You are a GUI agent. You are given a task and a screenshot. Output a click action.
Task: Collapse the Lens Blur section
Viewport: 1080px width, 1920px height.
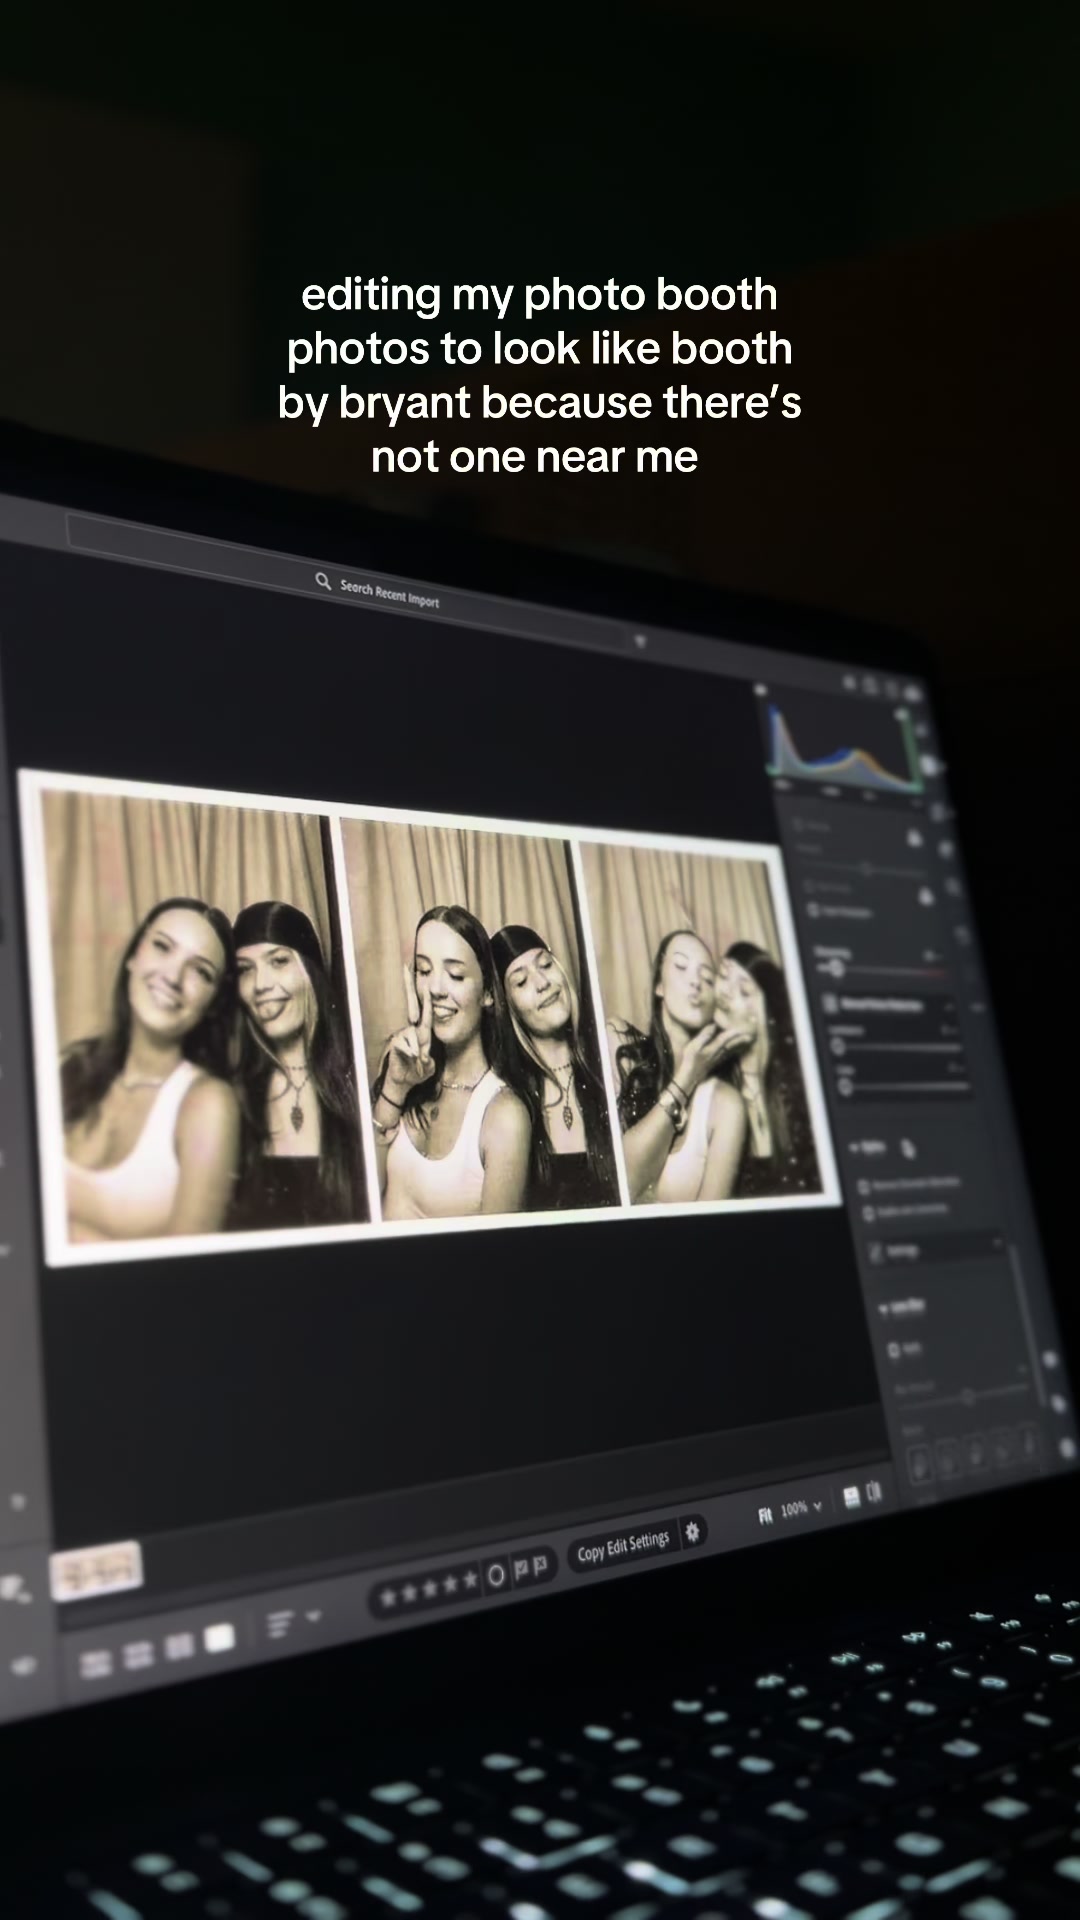pyautogui.click(x=902, y=1306)
